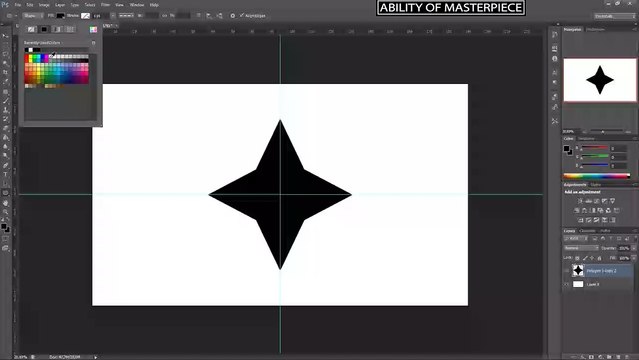
Task: Click the Stroke swatch in options bar
Action: pos(85,15)
